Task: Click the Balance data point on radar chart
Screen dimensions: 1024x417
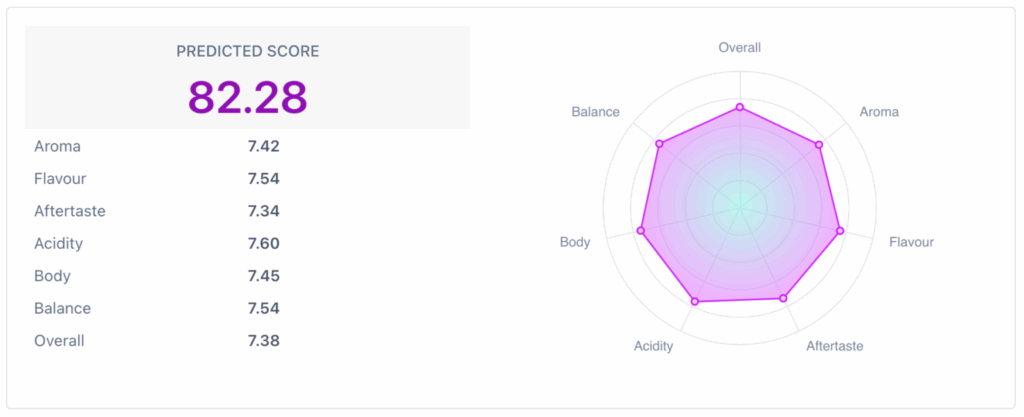Action: point(659,144)
